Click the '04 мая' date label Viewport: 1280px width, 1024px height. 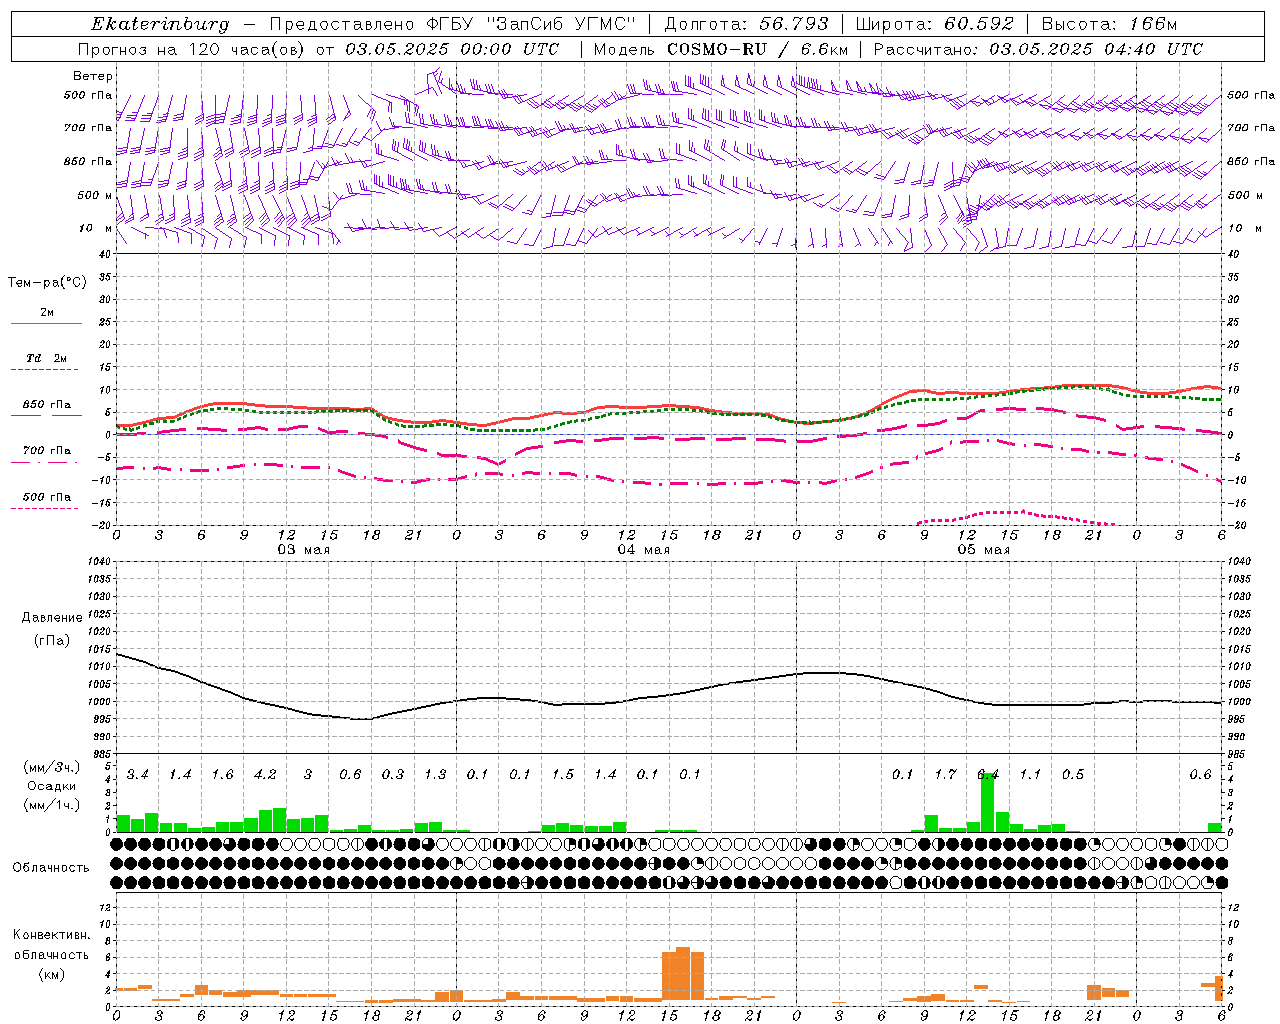point(643,550)
